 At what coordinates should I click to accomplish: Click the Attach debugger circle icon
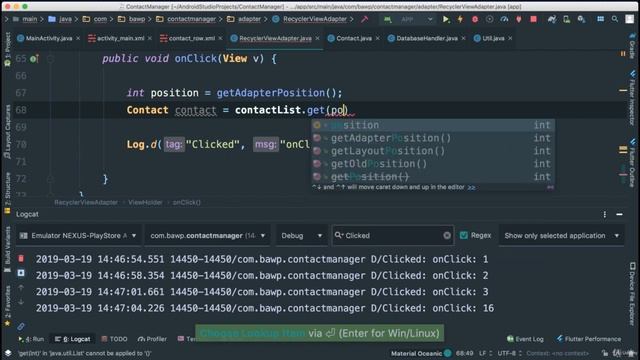(x=489, y=19)
